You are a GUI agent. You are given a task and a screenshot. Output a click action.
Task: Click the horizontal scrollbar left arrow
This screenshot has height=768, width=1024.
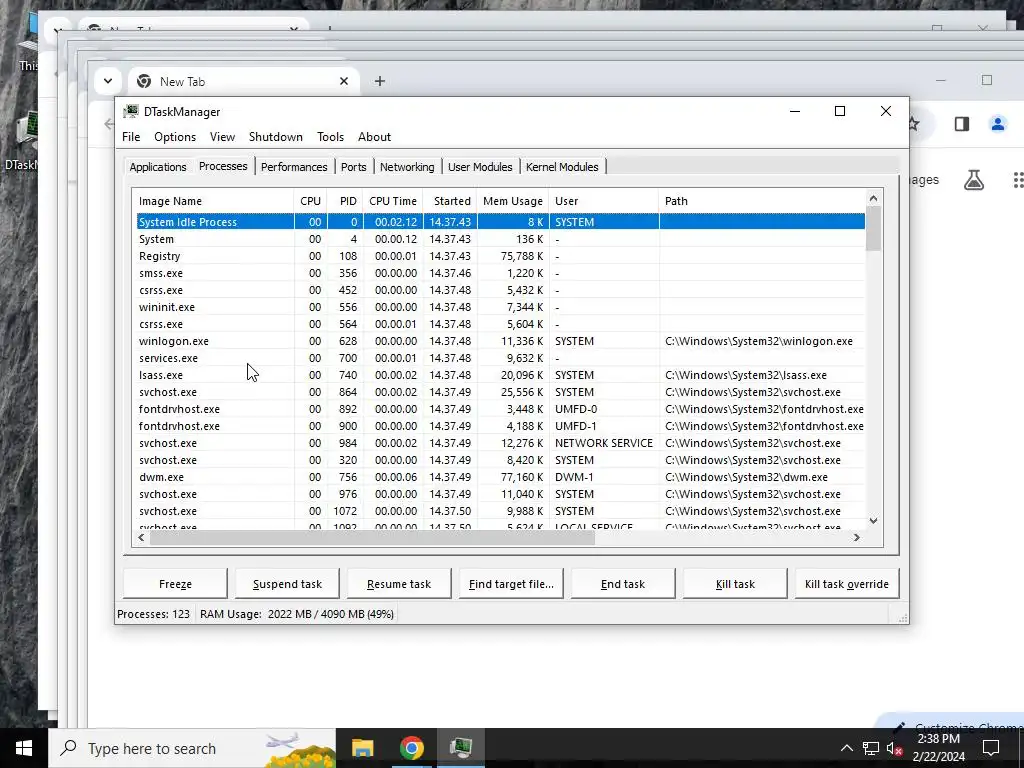coord(141,537)
